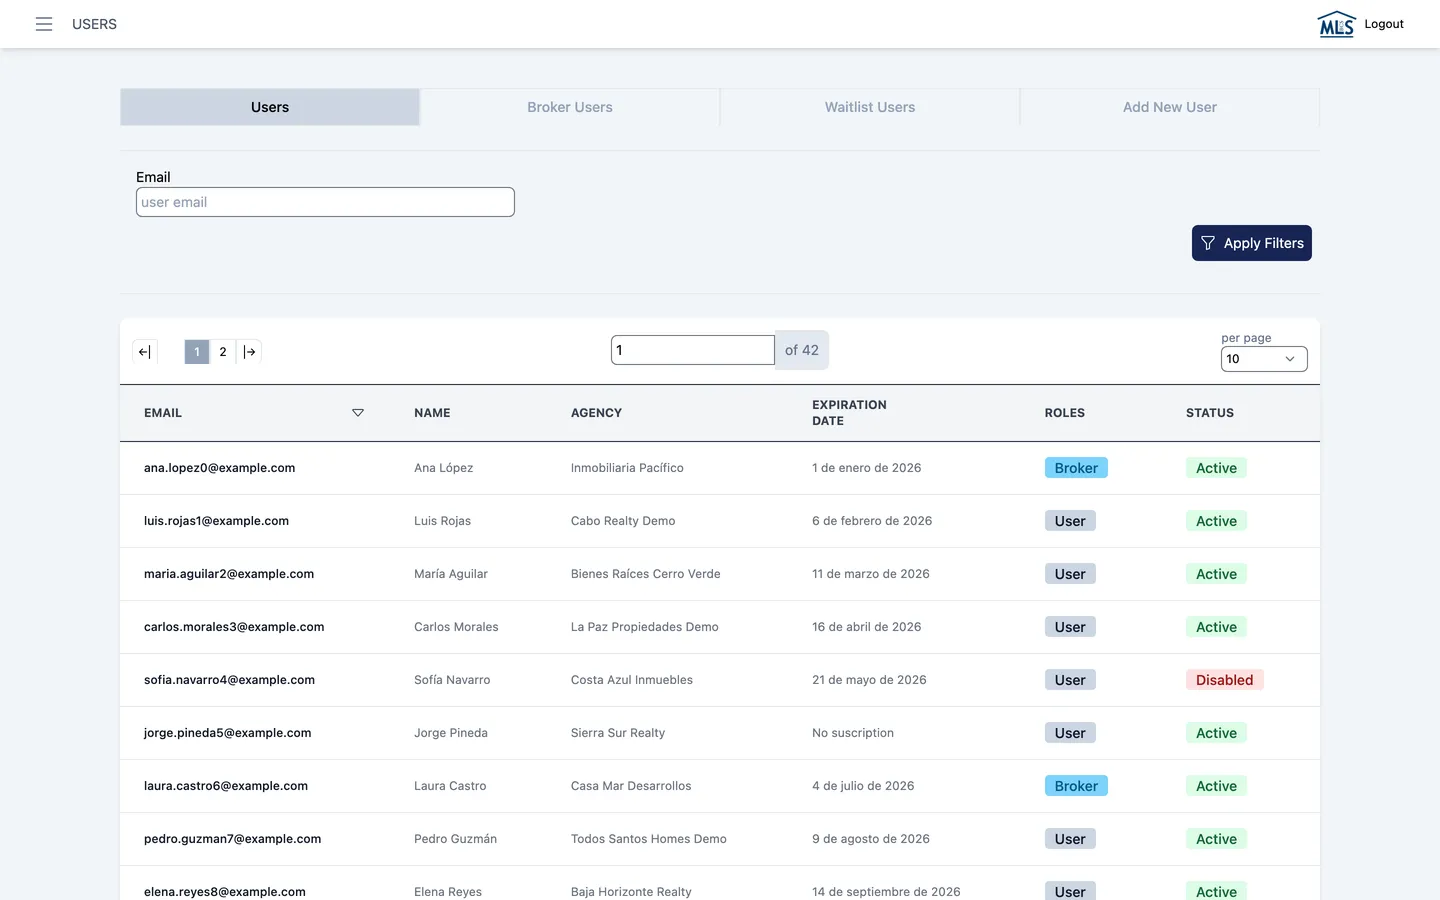
Task: Click Broker role badge for Laura Castro
Action: [1076, 786]
